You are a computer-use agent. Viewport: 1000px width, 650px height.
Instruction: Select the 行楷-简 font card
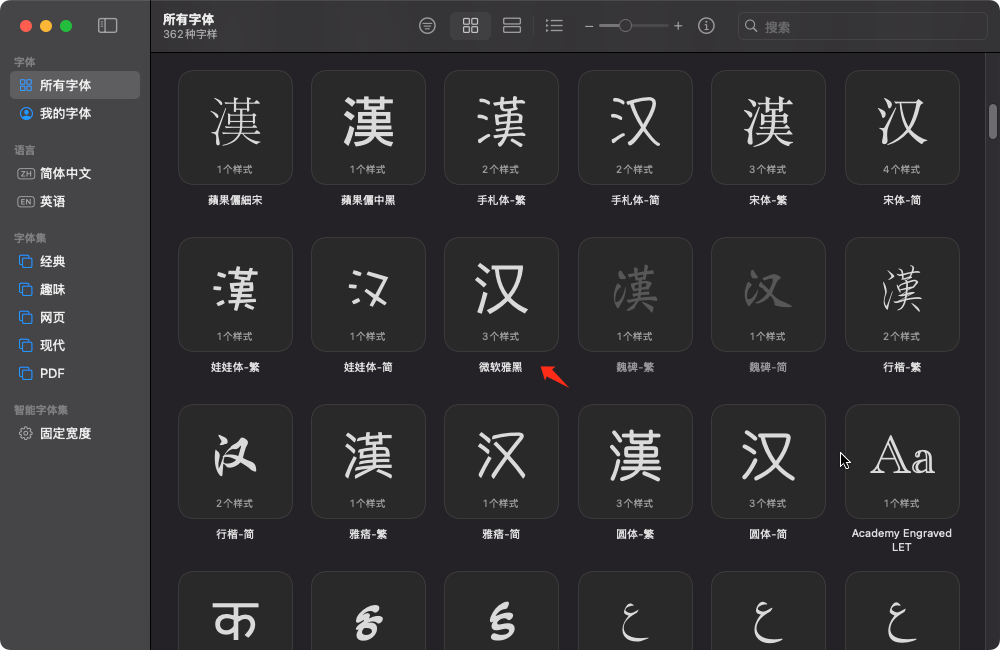click(235, 462)
